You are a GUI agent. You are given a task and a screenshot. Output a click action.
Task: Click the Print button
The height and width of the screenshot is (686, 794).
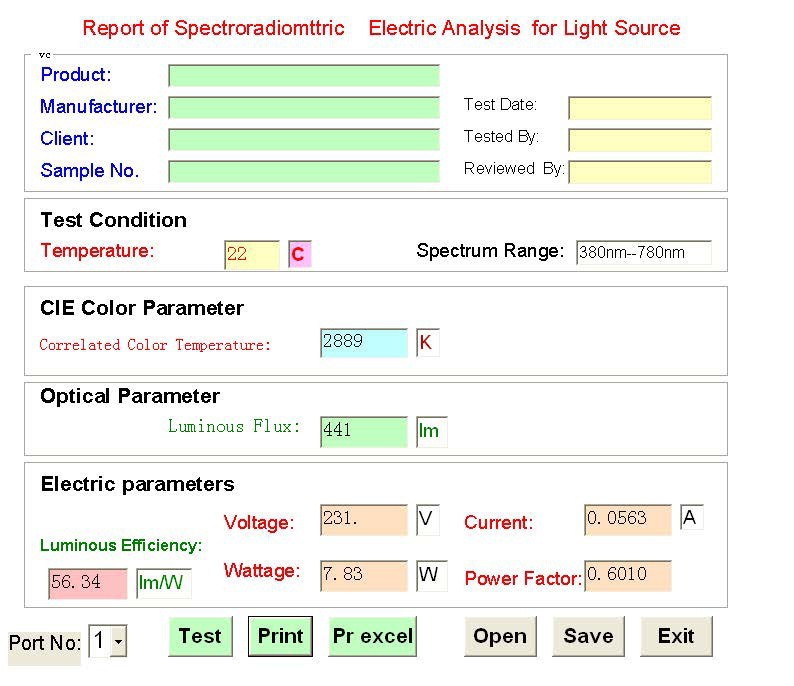(280, 636)
